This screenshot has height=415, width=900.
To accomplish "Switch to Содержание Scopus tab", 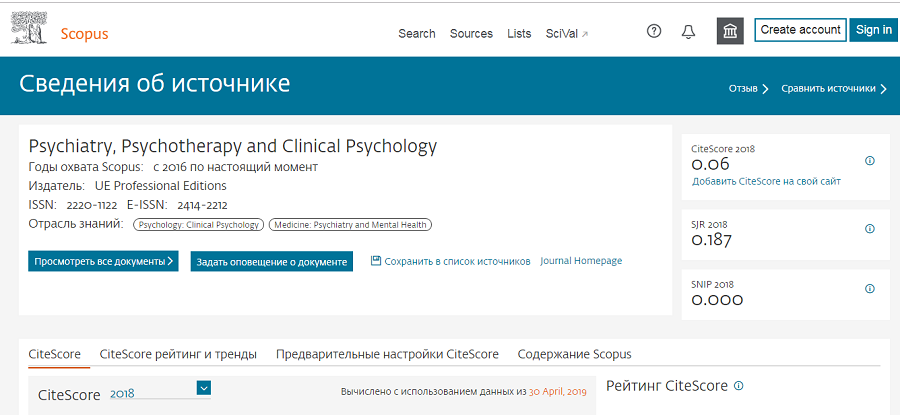I will pyautogui.click(x=575, y=354).
